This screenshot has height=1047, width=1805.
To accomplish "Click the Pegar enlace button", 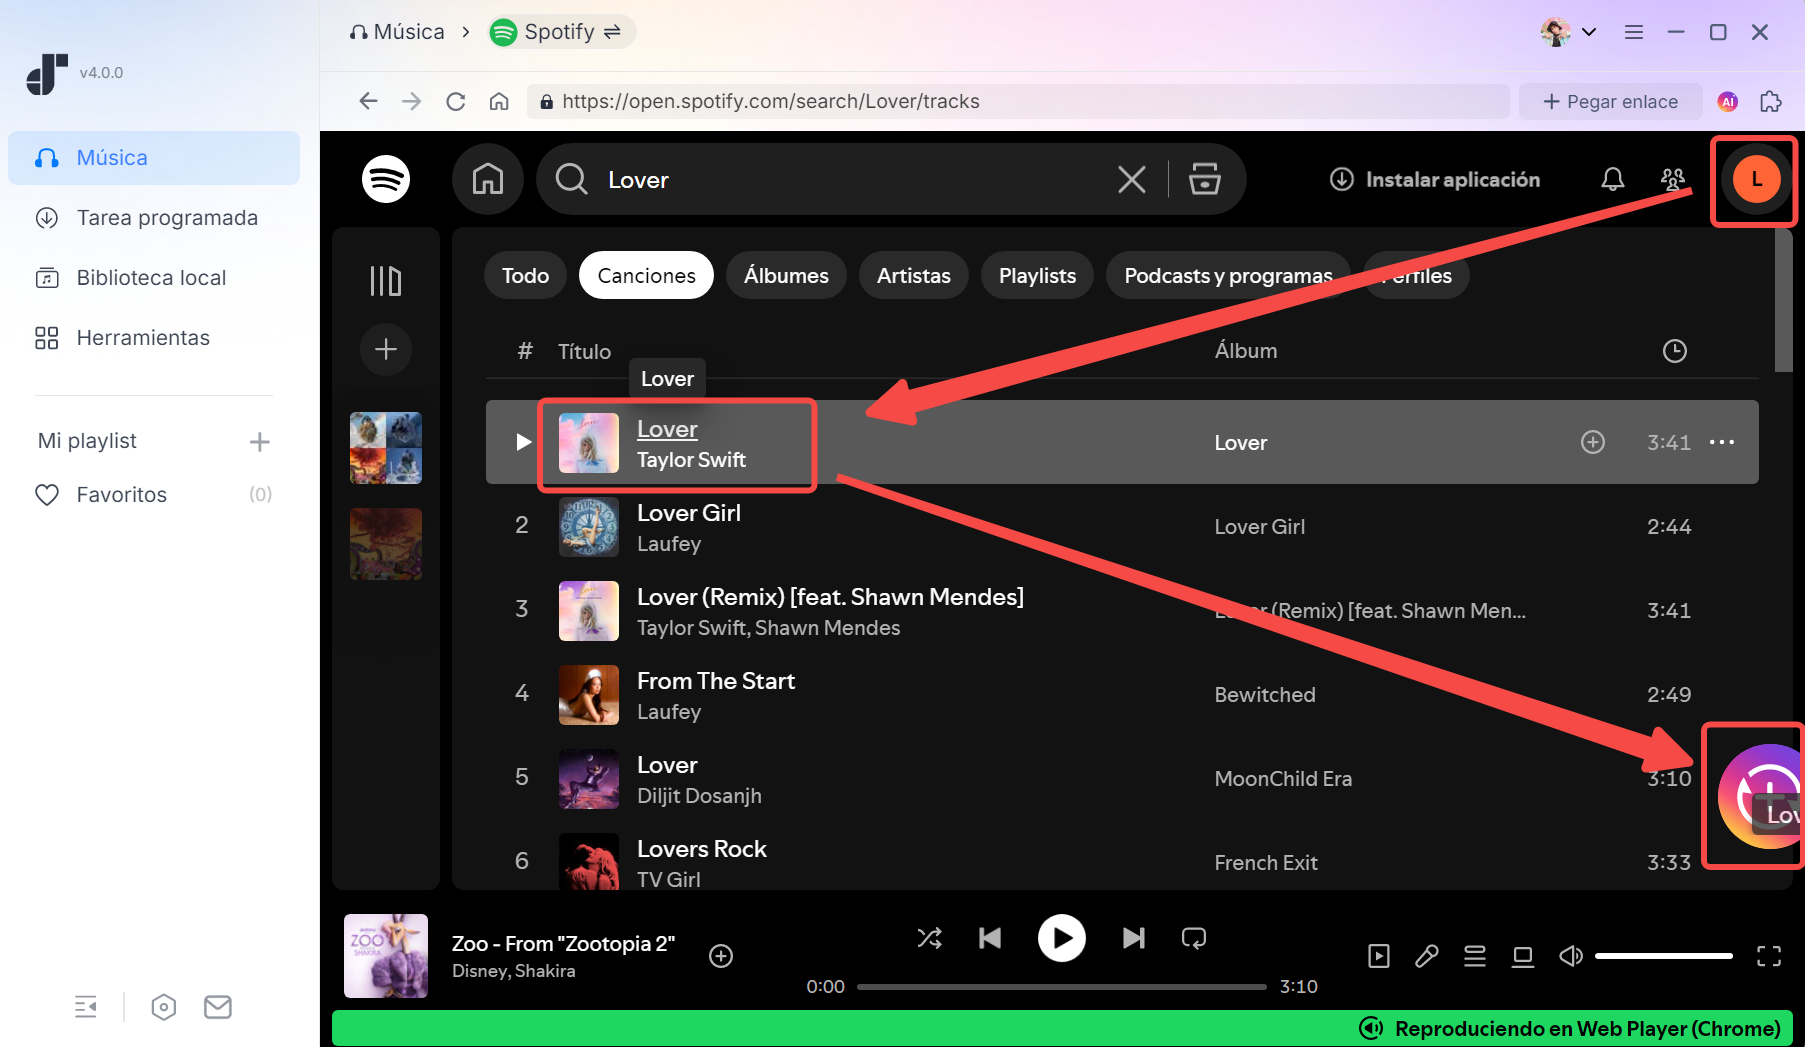I will (1610, 102).
